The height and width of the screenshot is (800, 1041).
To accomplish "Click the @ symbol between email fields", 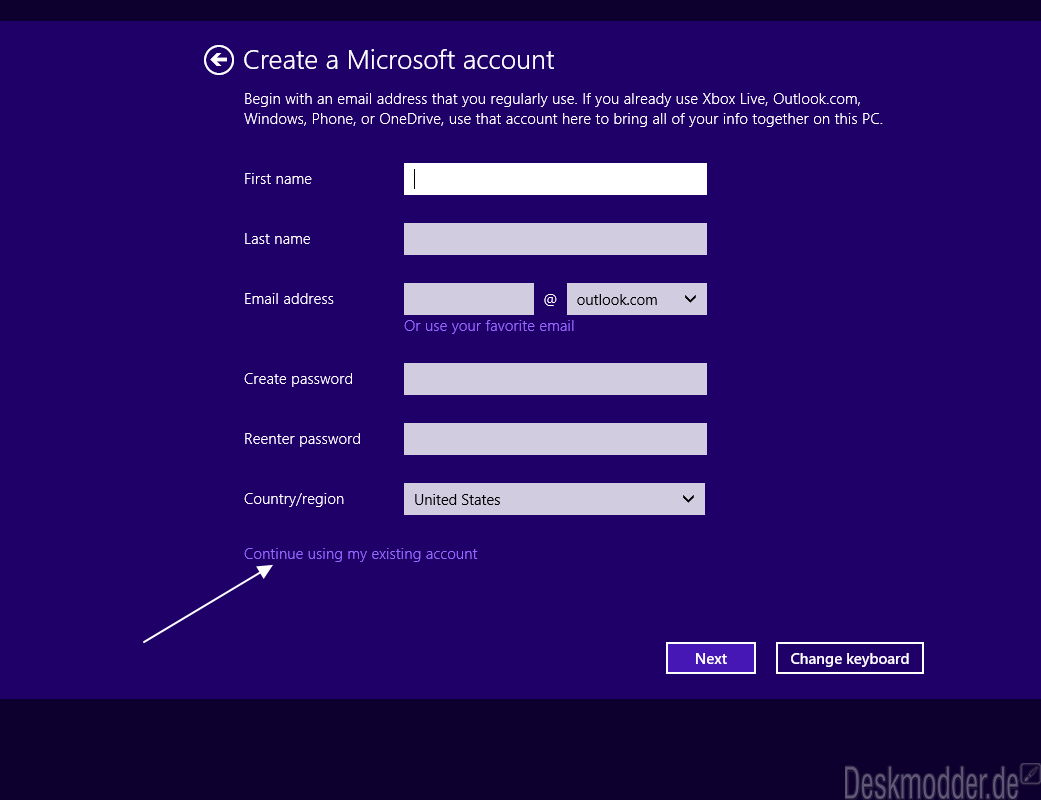I will click(x=550, y=299).
